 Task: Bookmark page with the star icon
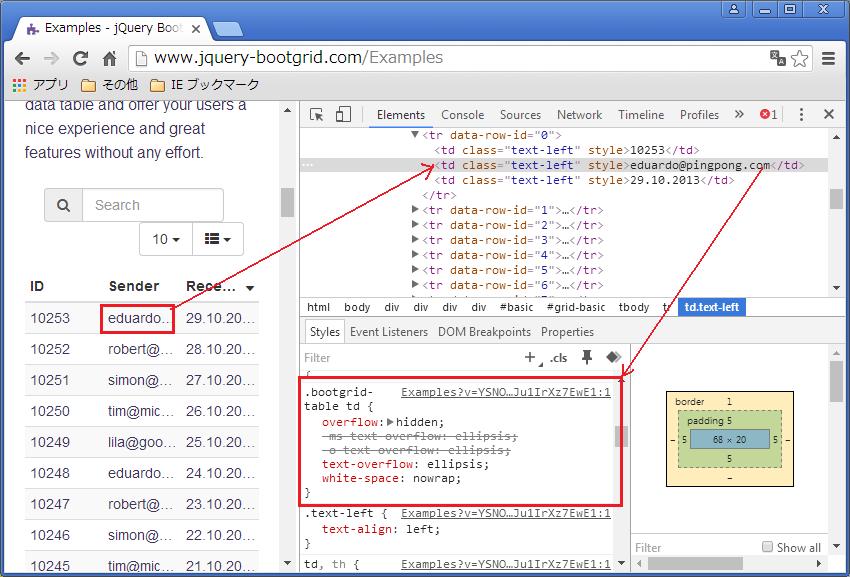tap(800, 58)
